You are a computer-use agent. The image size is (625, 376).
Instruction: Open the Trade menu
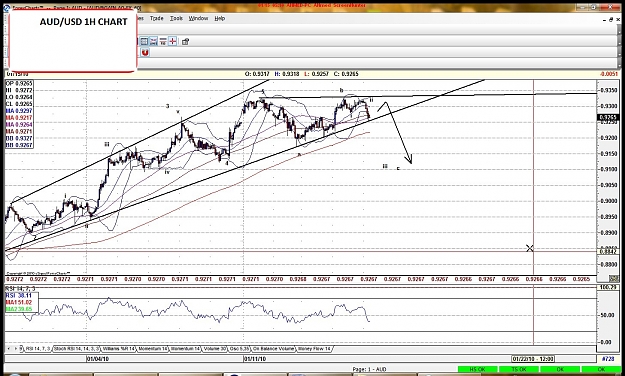pyautogui.click(x=157, y=18)
